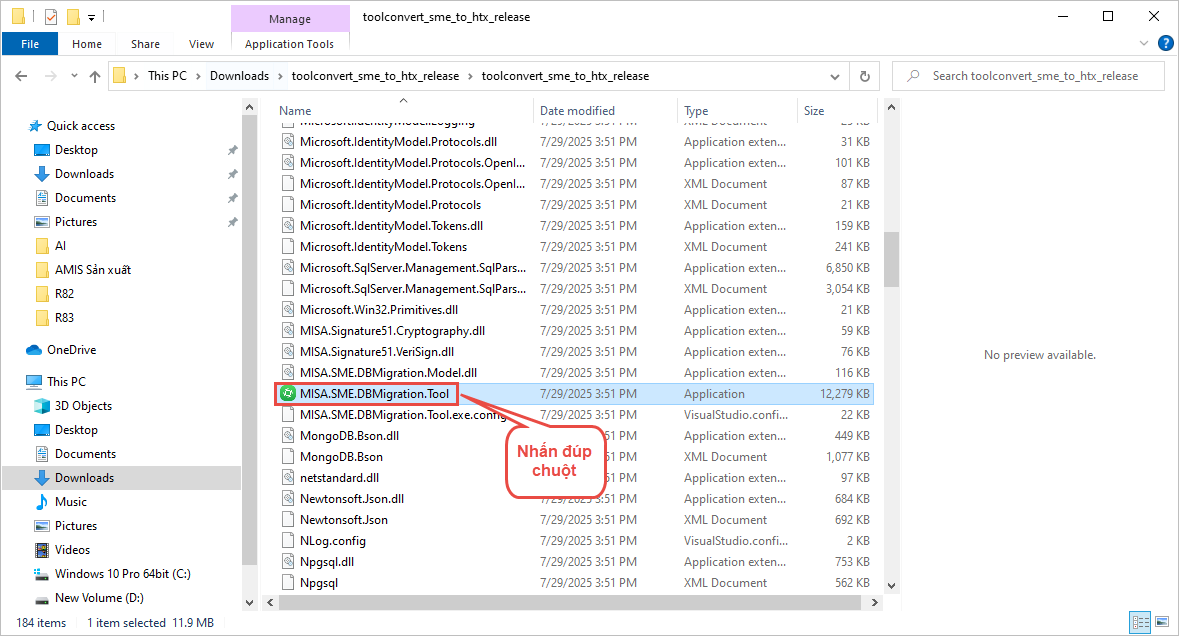Open the Help question mark icon
This screenshot has height=636, width=1179.
(x=1165, y=43)
